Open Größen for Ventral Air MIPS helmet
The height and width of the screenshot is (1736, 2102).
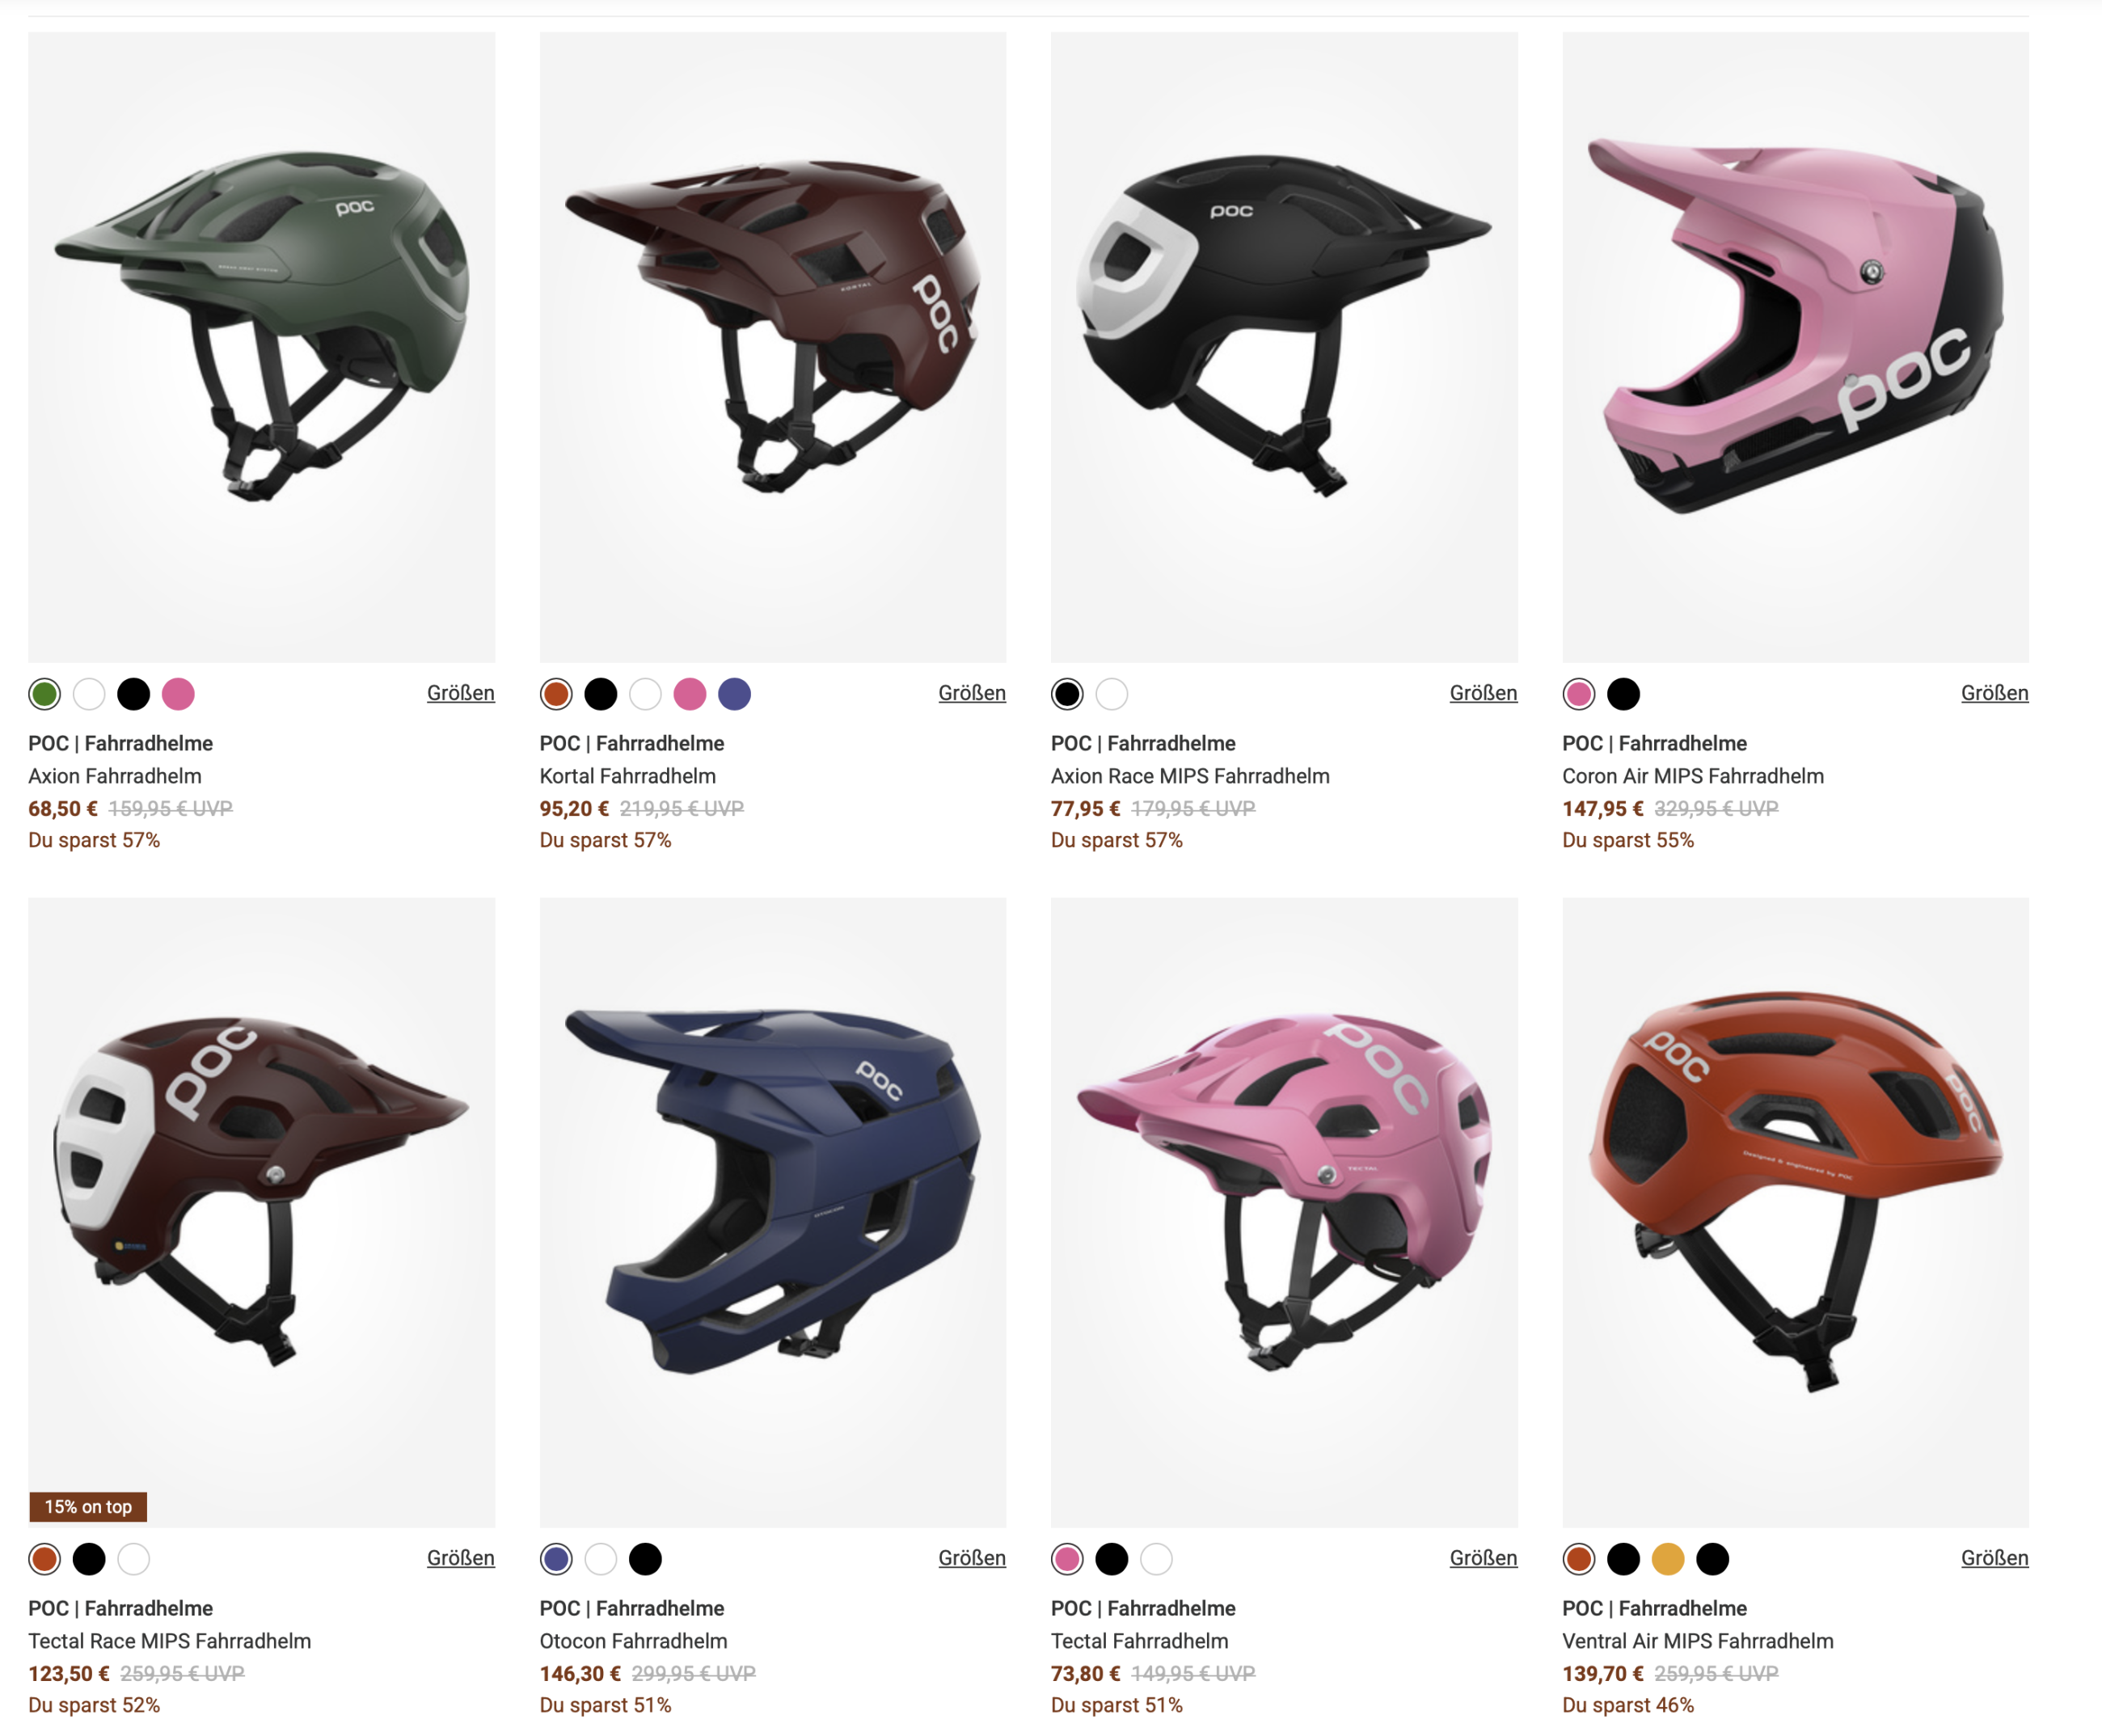1995,1558
